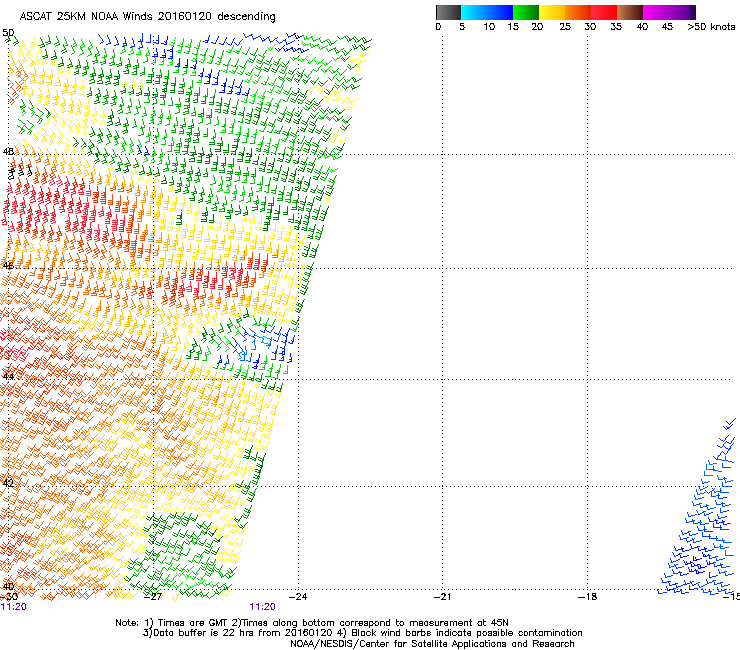The width and height of the screenshot is (740, 650).
Task: Click the latitude label '48' on the axis
Action: 8,152
